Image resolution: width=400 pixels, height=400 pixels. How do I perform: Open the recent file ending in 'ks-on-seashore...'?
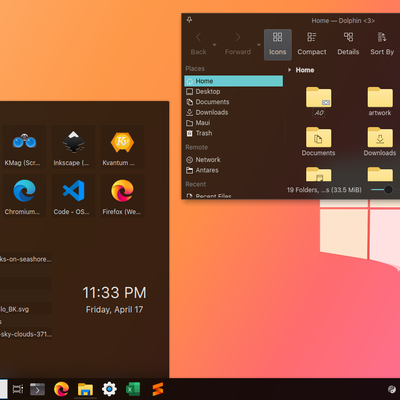26,259
